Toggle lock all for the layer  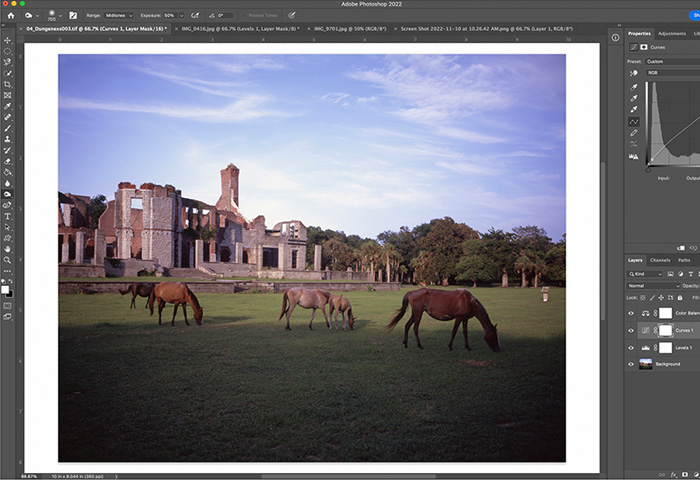pos(680,297)
